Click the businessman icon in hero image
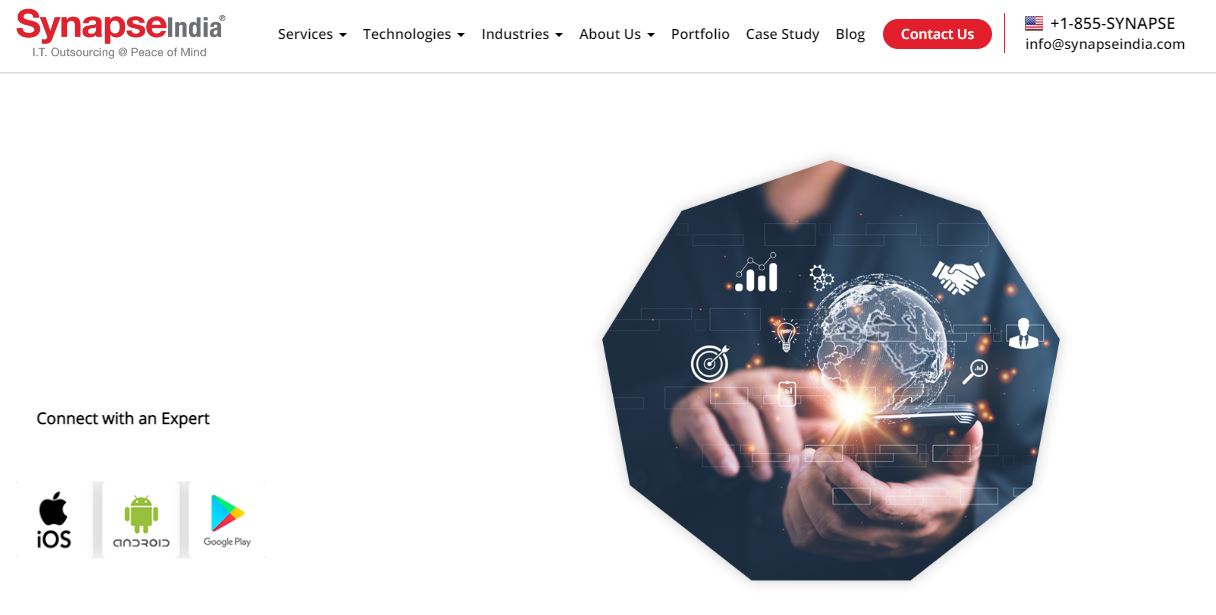The image size is (1216, 615). point(1021,333)
